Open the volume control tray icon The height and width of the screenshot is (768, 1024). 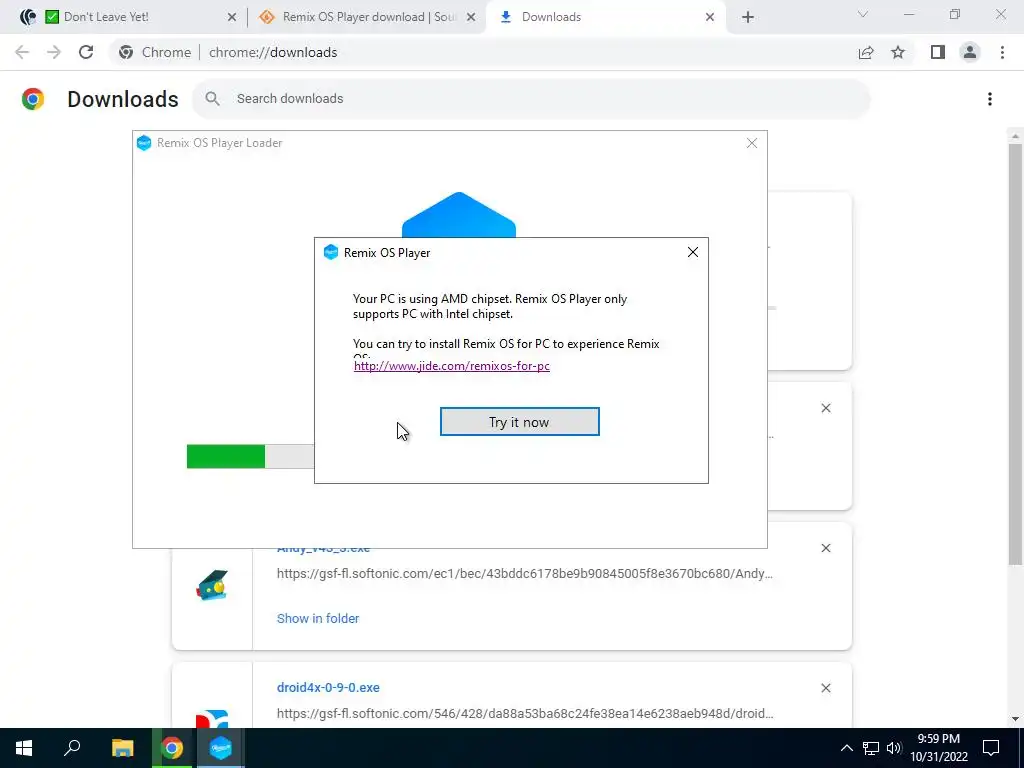tap(893, 748)
